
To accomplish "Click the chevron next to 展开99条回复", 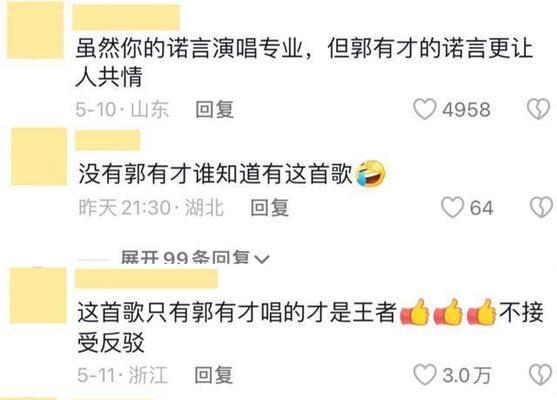I will [x=262, y=259].
